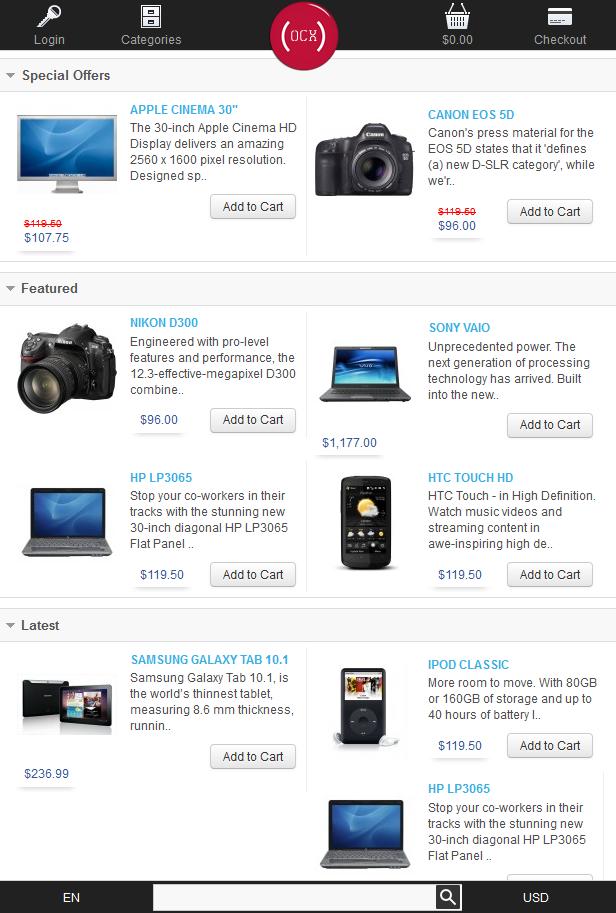This screenshot has width=616, height=913.
Task: Open the Categories drawer icon
Action: click(151, 16)
